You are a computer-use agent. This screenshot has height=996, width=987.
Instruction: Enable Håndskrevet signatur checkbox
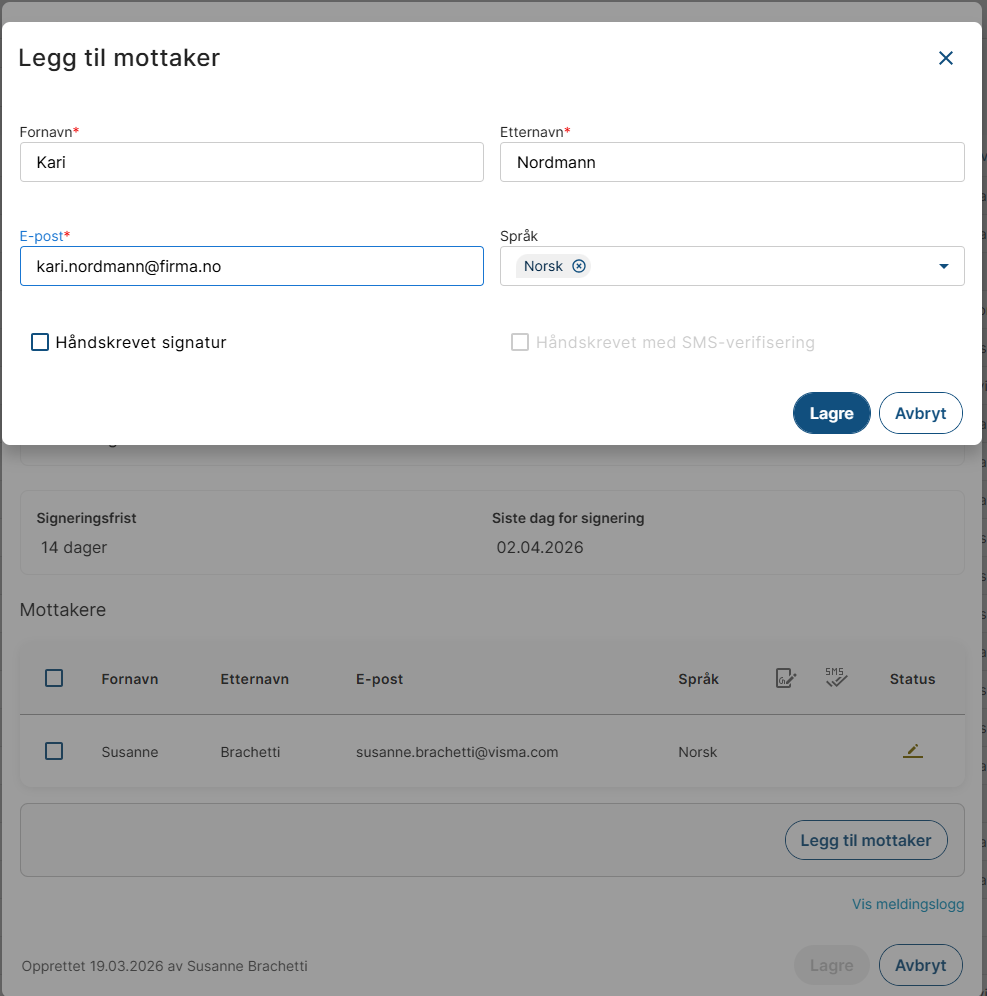(40, 342)
